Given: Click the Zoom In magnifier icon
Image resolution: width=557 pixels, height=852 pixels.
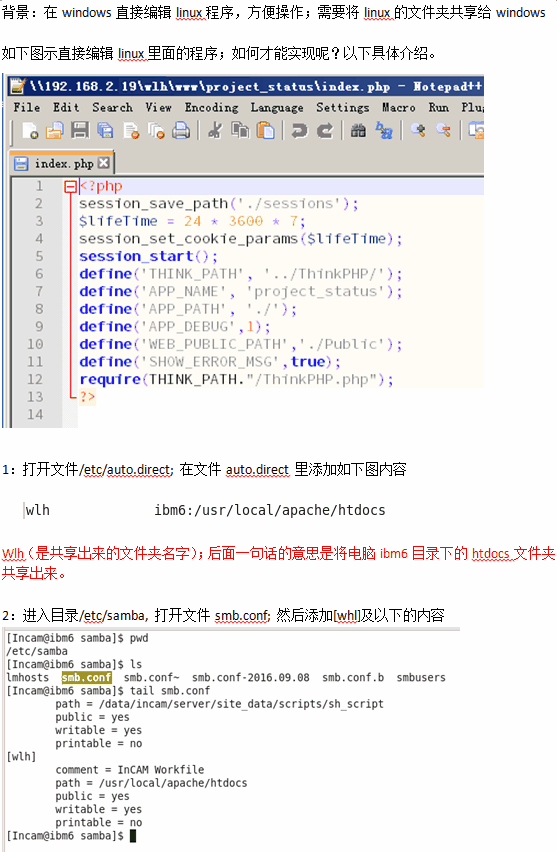Looking at the screenshot, I should point(417,130).
